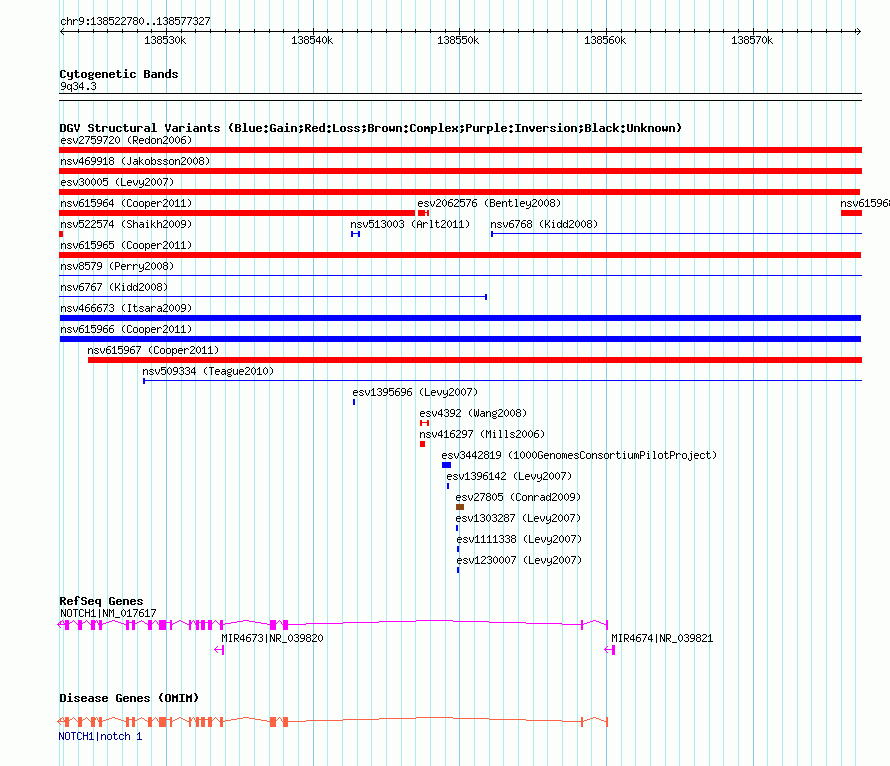Click the Cytogenetic Bands track heading
890x766 pixels.
click(119, 74)
